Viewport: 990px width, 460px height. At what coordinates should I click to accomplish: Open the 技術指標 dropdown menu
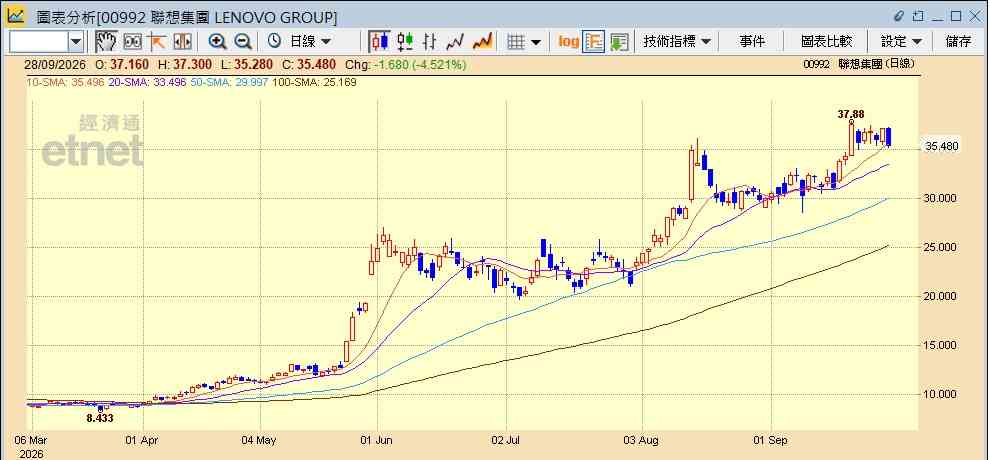tap(677, 42)
